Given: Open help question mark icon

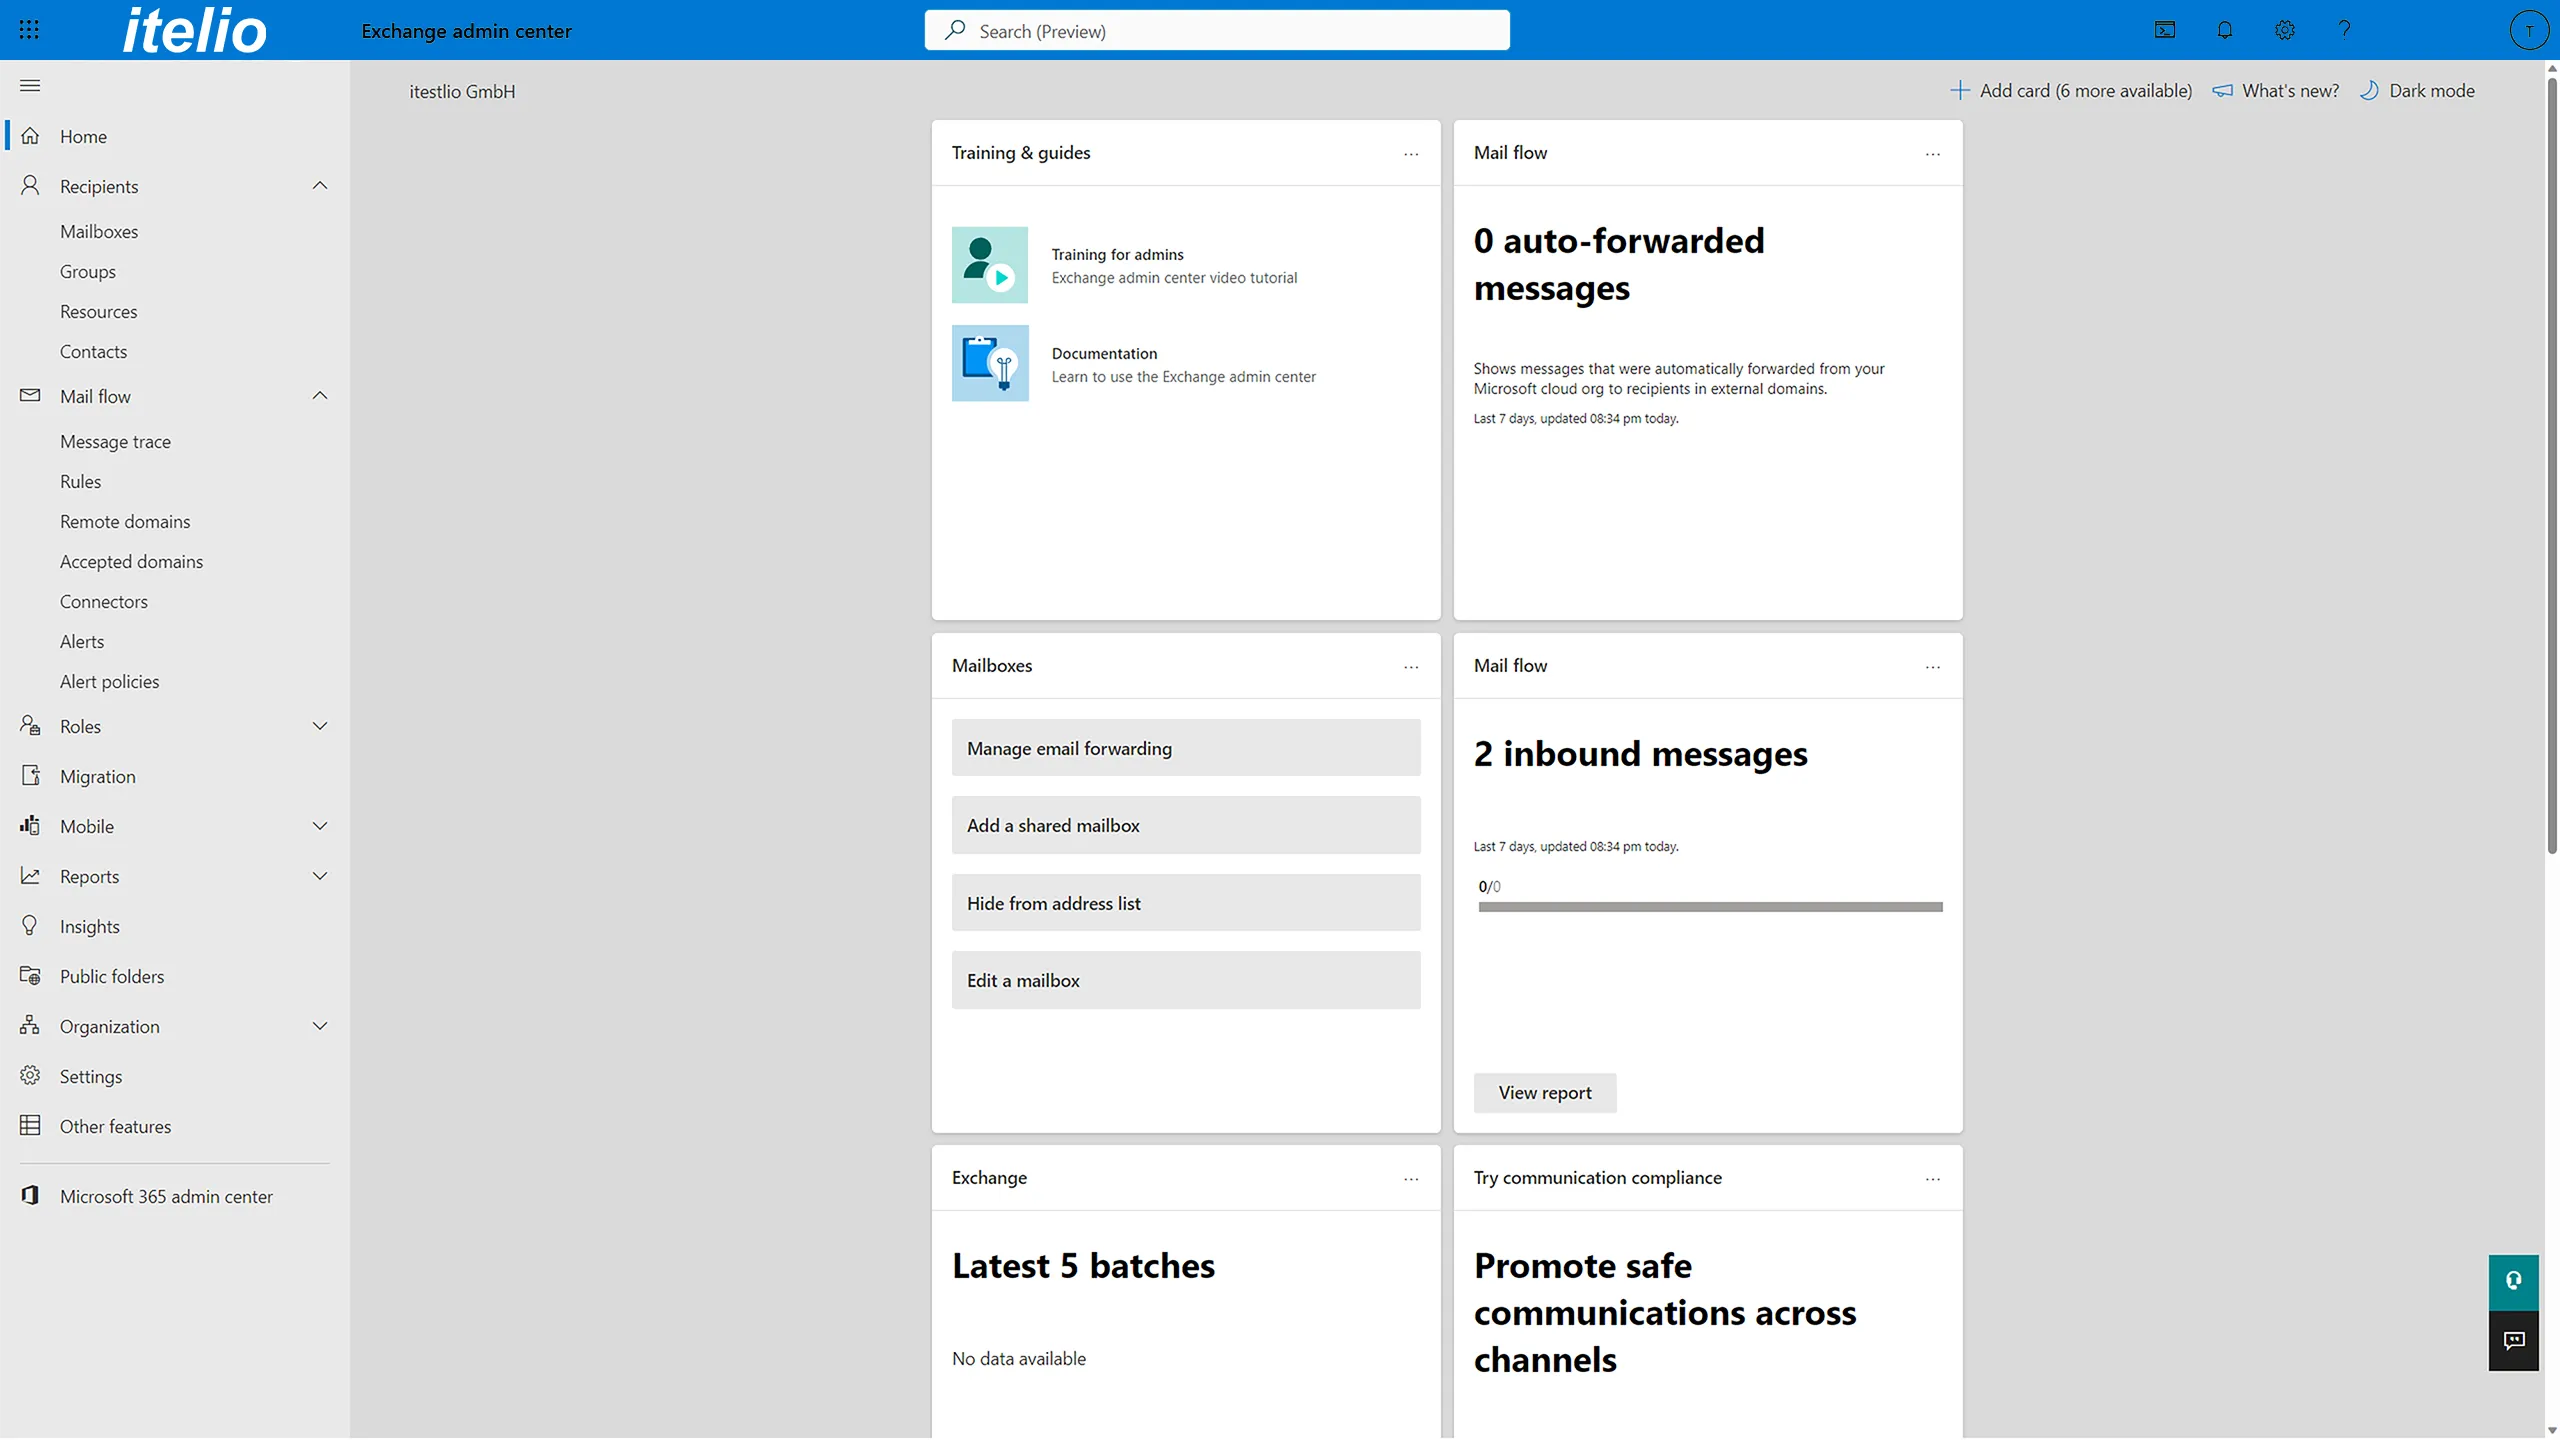Looking at the screenshot, I should (x=2344, y=30).
